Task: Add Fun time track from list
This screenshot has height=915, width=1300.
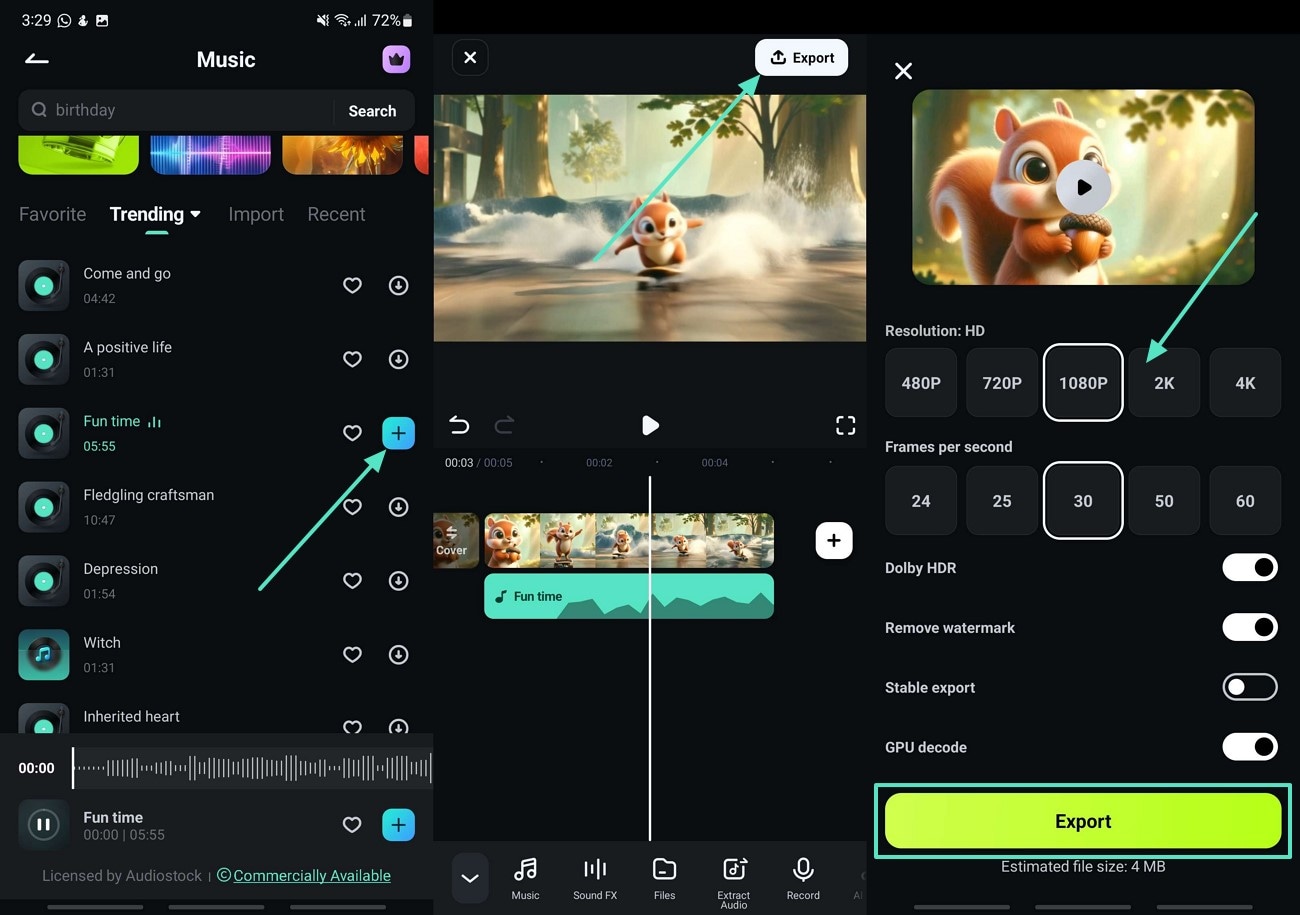Action: coord(398,433)
